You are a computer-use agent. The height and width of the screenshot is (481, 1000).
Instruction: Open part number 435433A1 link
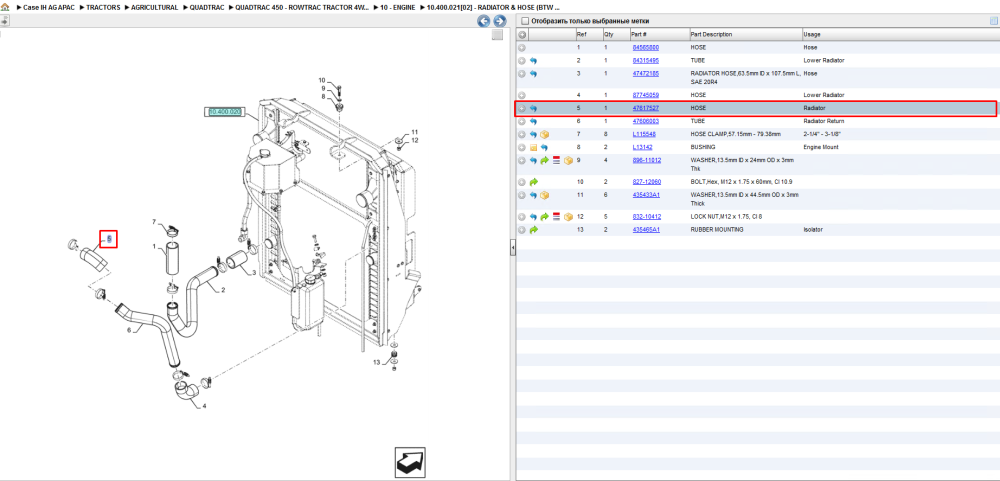pos(646,195)
